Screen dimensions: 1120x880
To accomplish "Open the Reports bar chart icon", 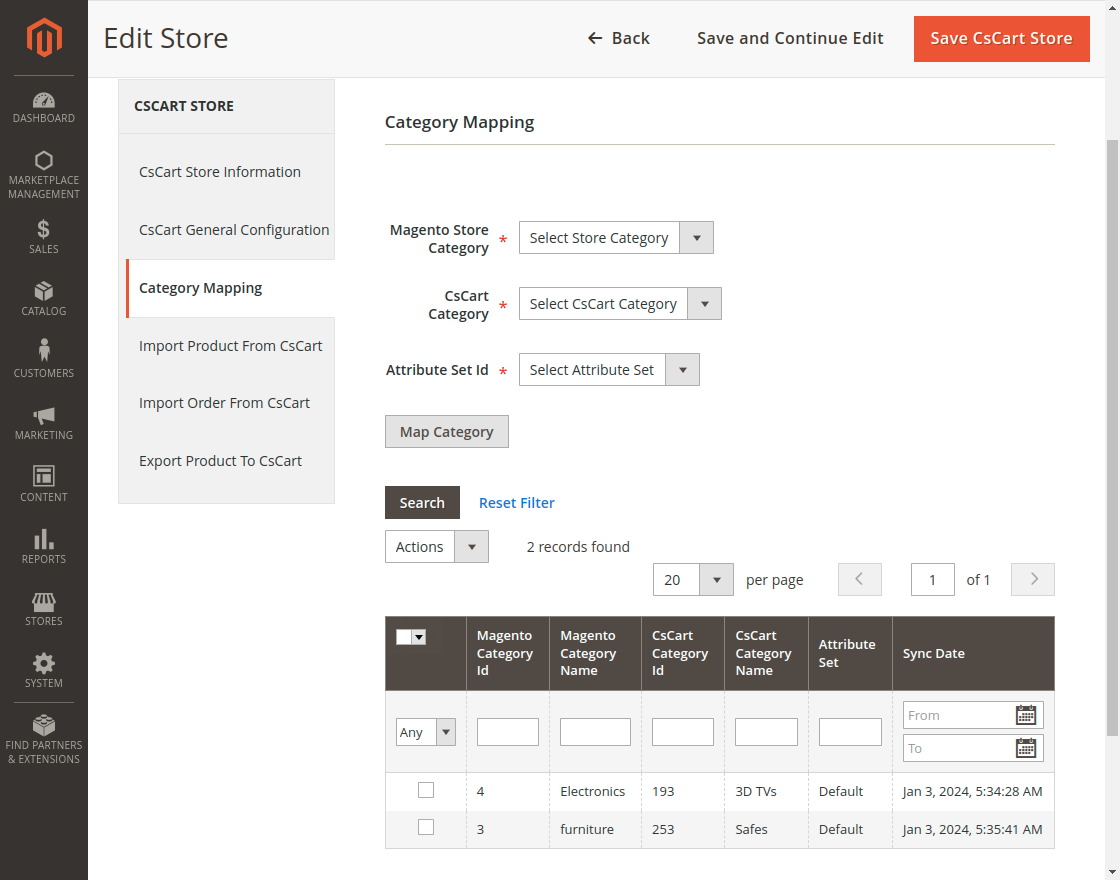I will [44, 540].
